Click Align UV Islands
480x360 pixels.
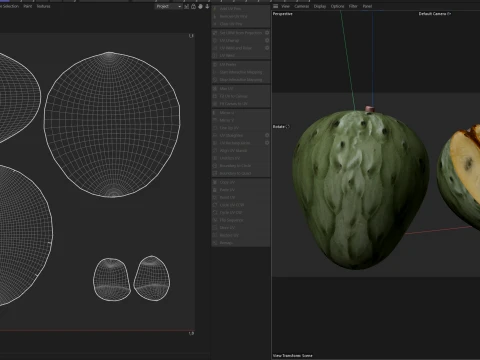tap(241, 151)
